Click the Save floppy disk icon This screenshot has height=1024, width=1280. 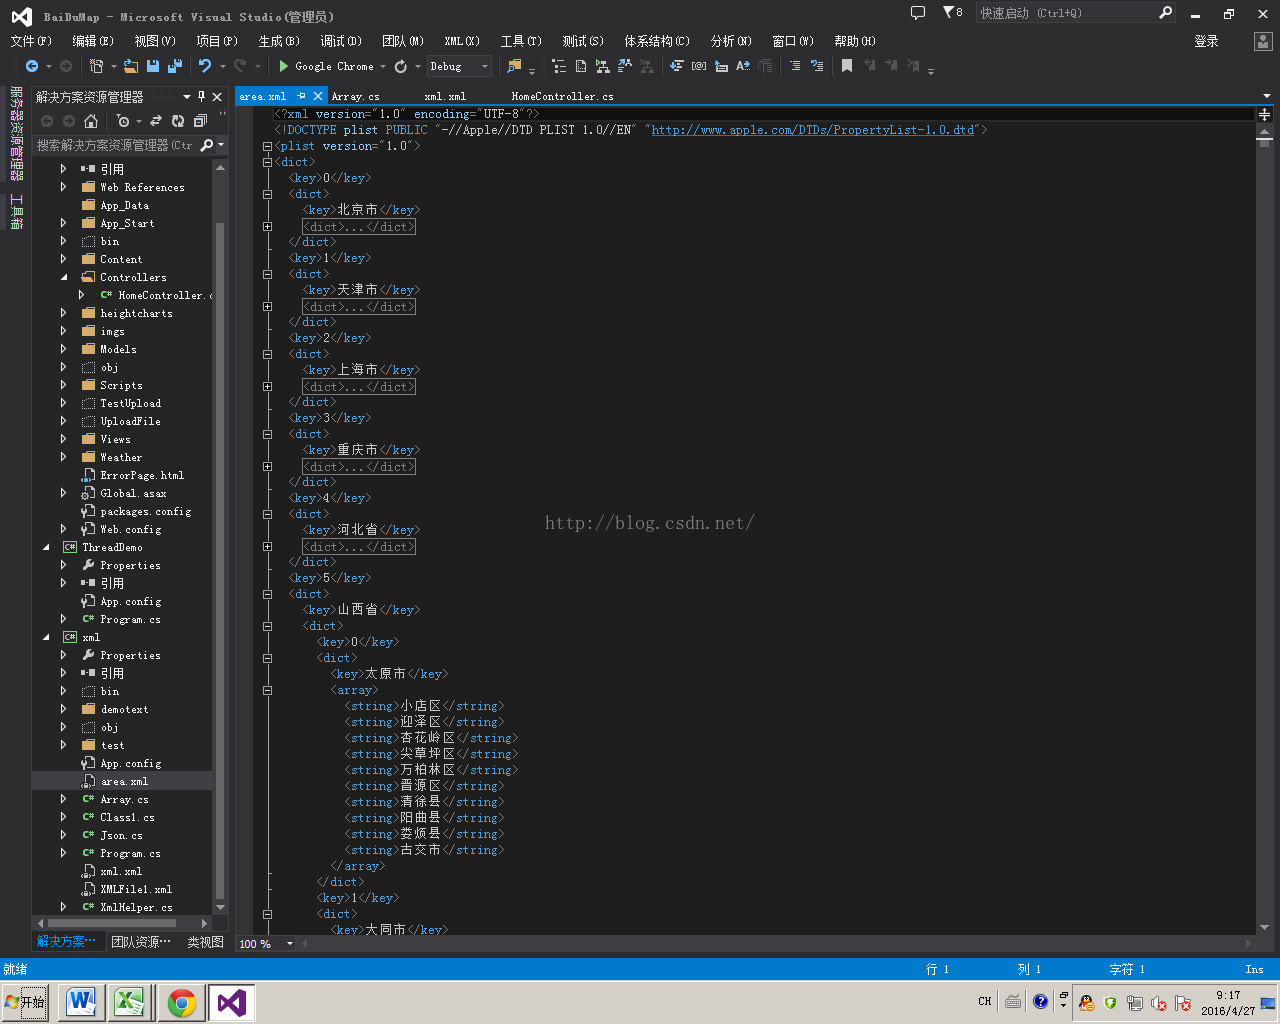click(153, 66)
